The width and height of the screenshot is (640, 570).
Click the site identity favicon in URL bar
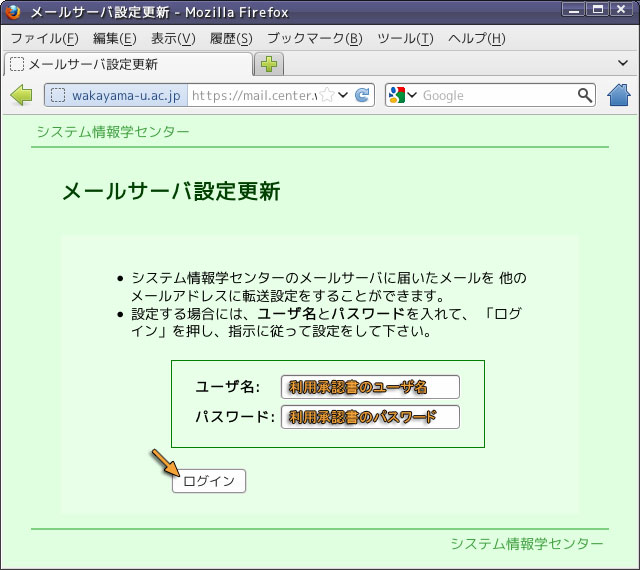coord(58,95)
